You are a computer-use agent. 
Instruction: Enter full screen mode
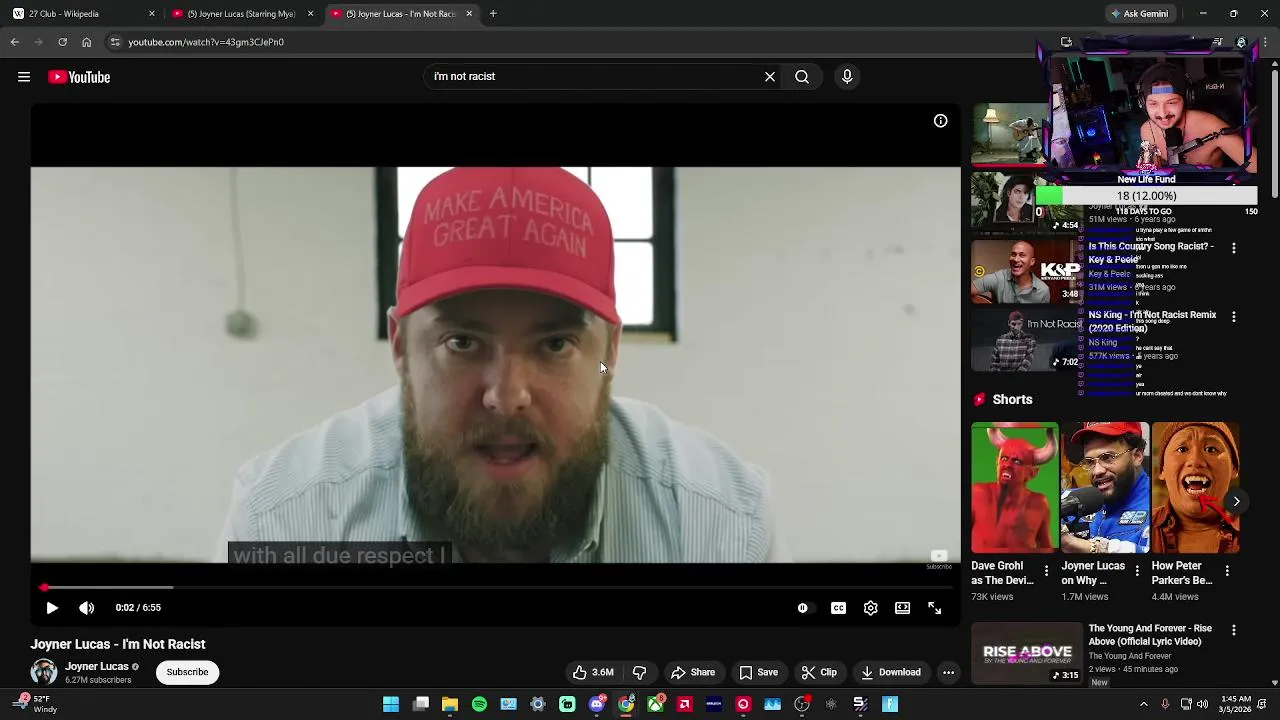point(935,608)
